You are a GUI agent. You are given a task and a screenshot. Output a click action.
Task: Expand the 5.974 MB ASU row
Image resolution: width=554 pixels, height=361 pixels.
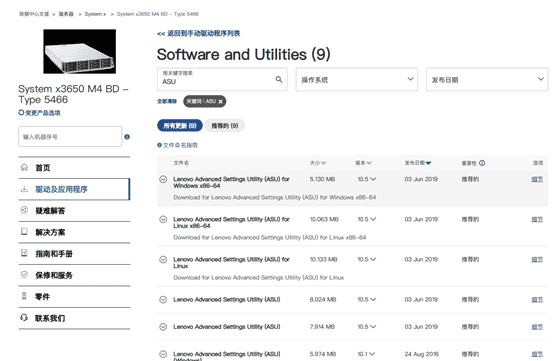coord(163,354)
